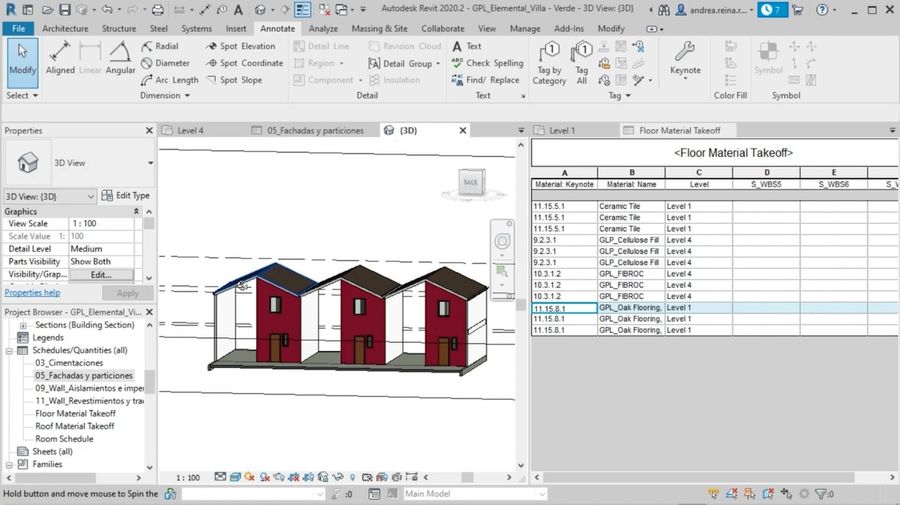Collapse the Graphics properties group
The height and width of the screenshot is (505, 900).
pos(137,211)
